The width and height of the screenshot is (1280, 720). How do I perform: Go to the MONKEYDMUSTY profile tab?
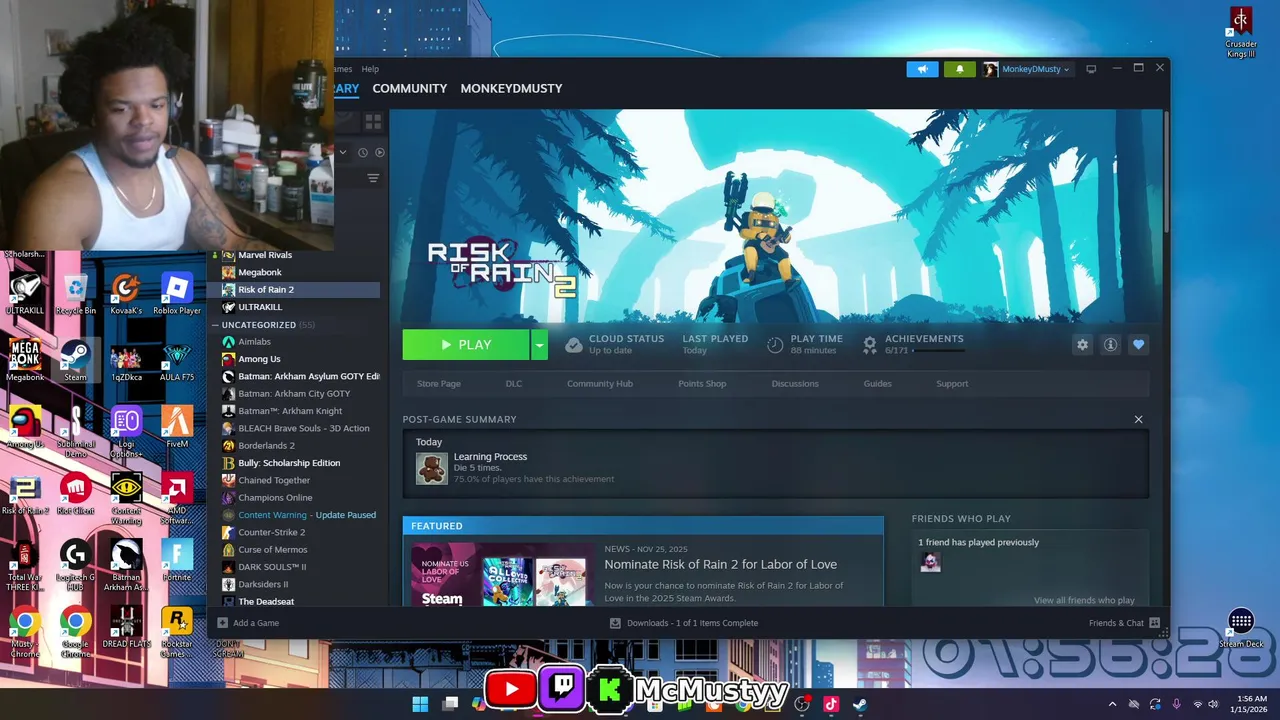pyautogui.click(x=511, y=88)
